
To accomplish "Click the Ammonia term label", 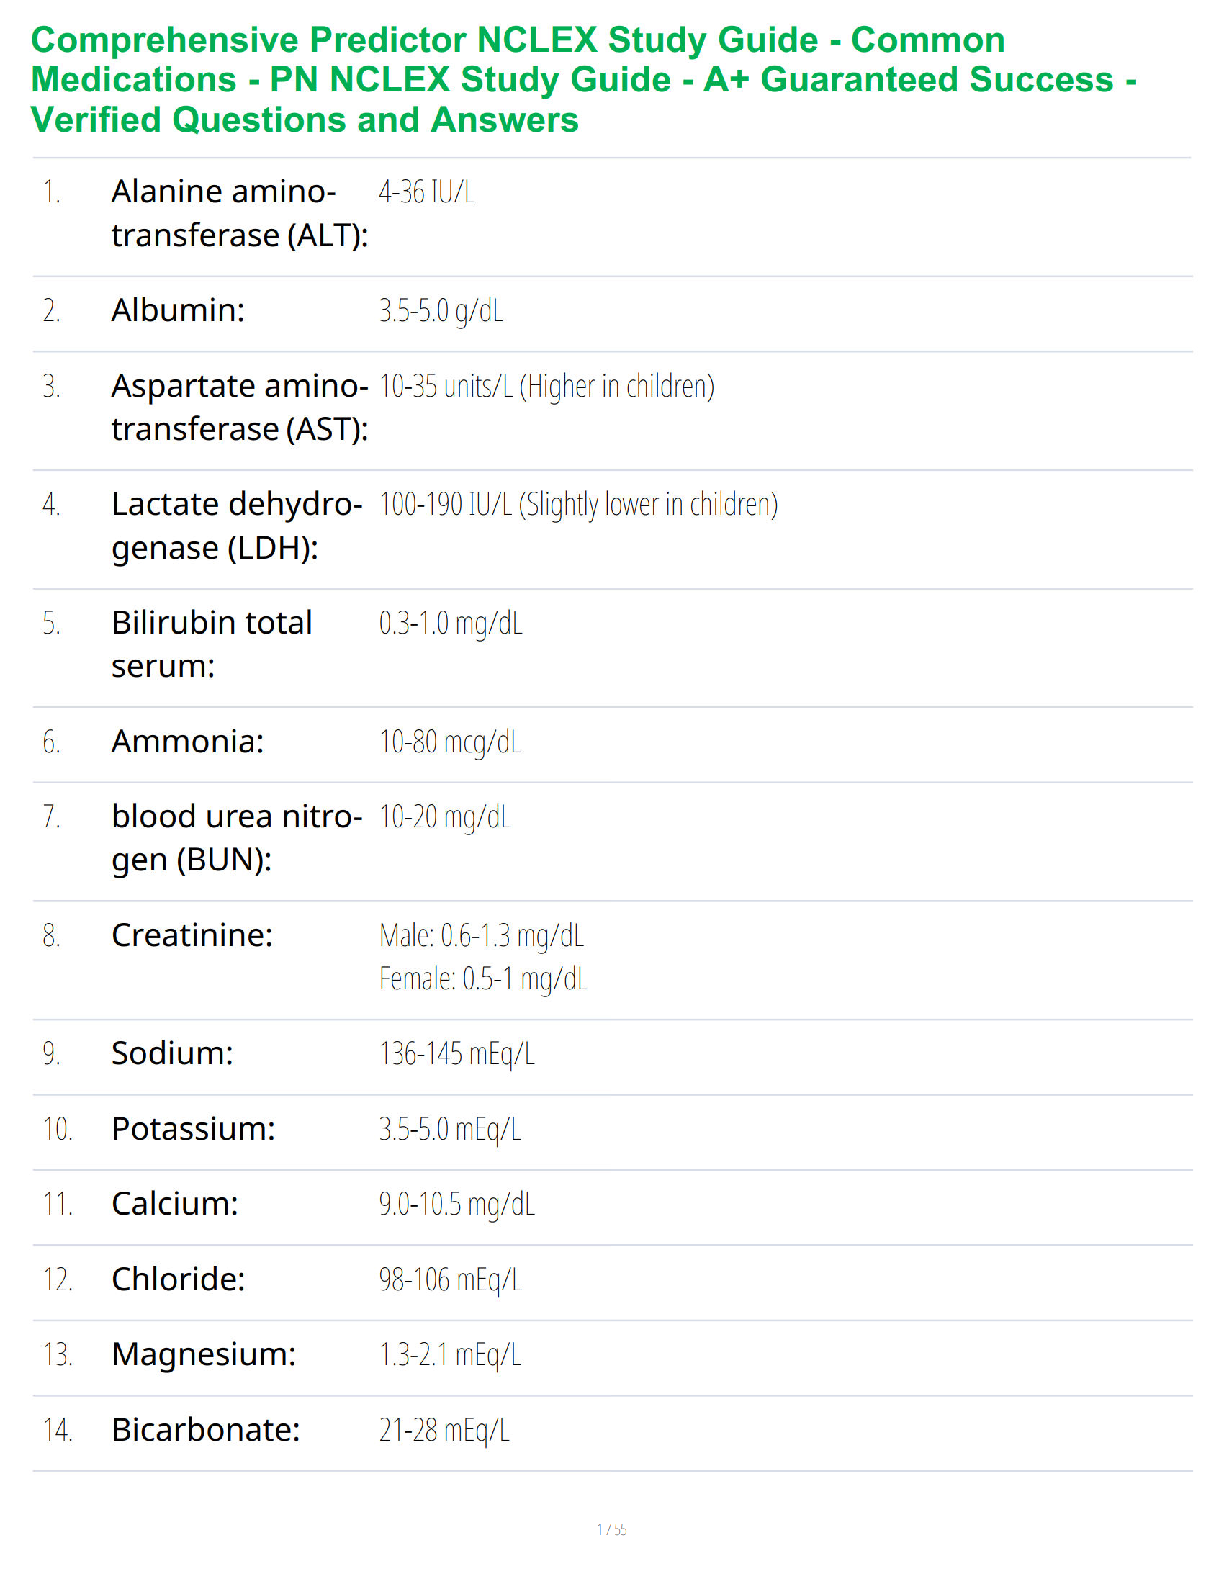I will coord(187,742).
